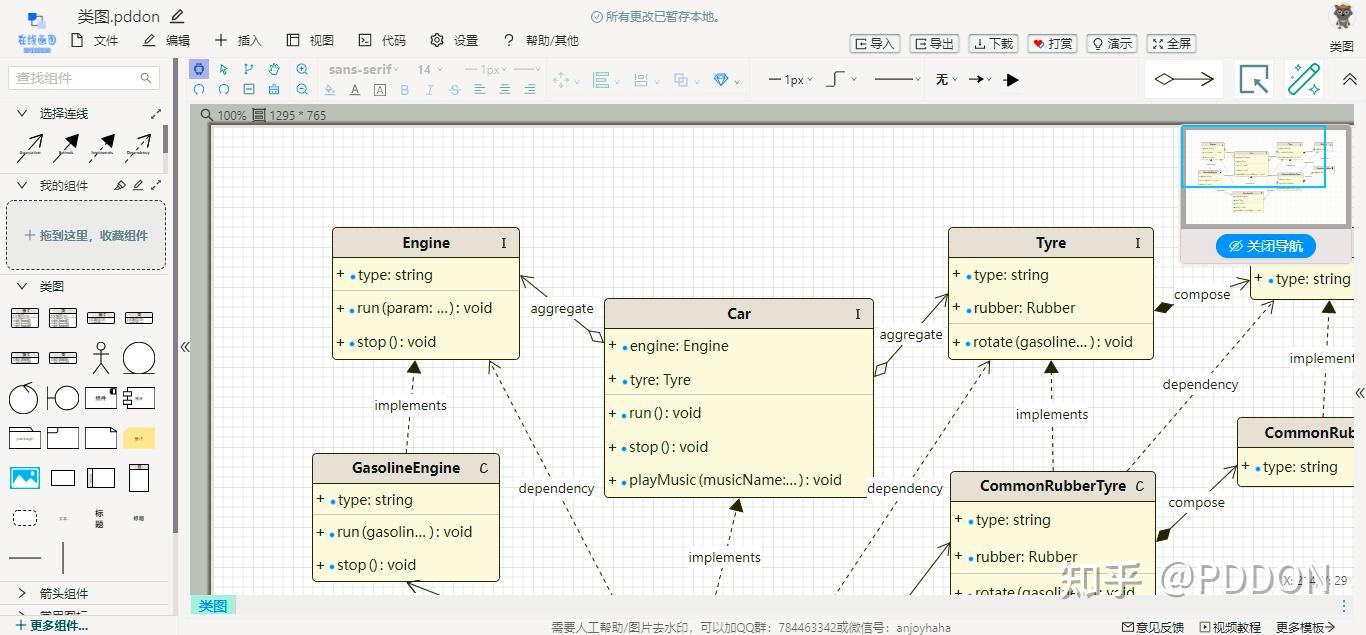1366x635 pixels.
Task: Click the zoom out magnifier icon
Action: click(302, 89)
